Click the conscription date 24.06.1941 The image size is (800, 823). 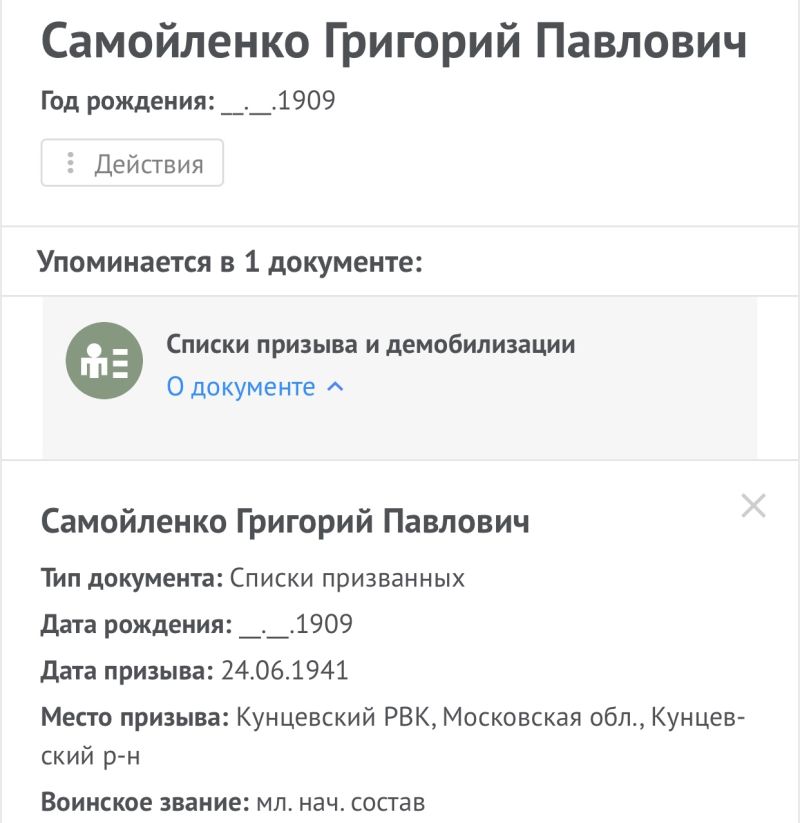pyautogui.click(x=285, y=670)
